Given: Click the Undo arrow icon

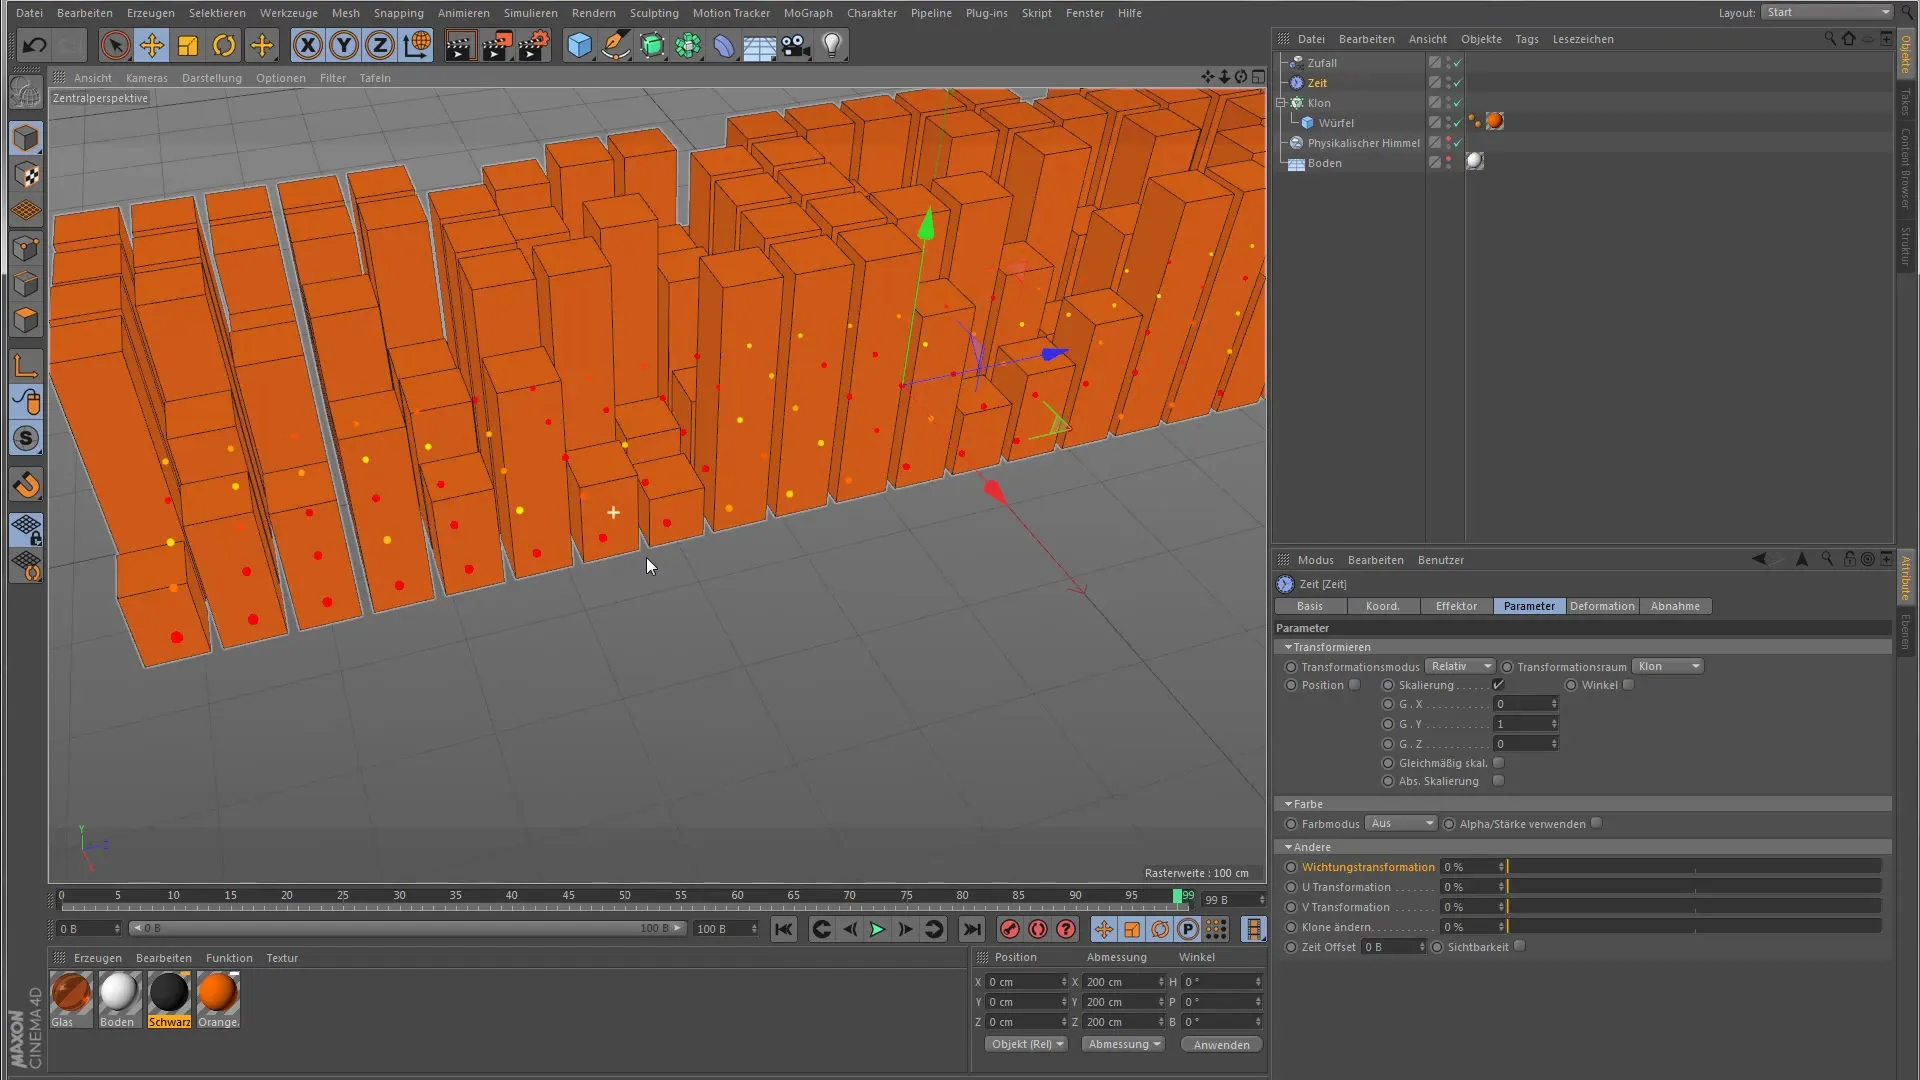Looking at the screenshot, I should tap(35, 45).
